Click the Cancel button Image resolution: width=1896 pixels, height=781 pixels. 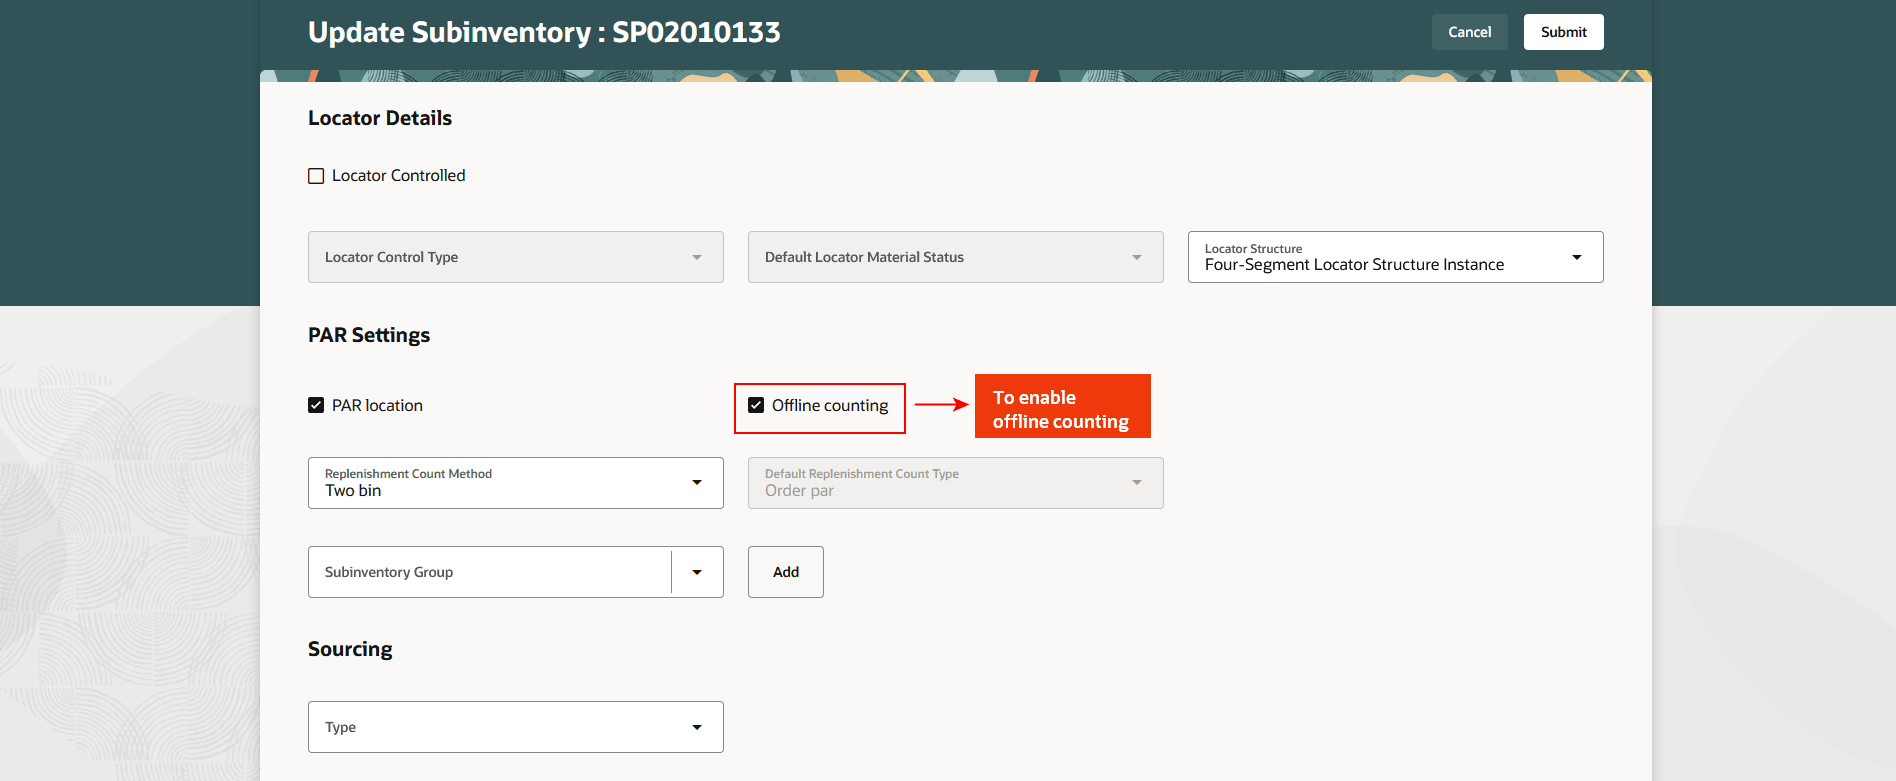point(1469,32)
